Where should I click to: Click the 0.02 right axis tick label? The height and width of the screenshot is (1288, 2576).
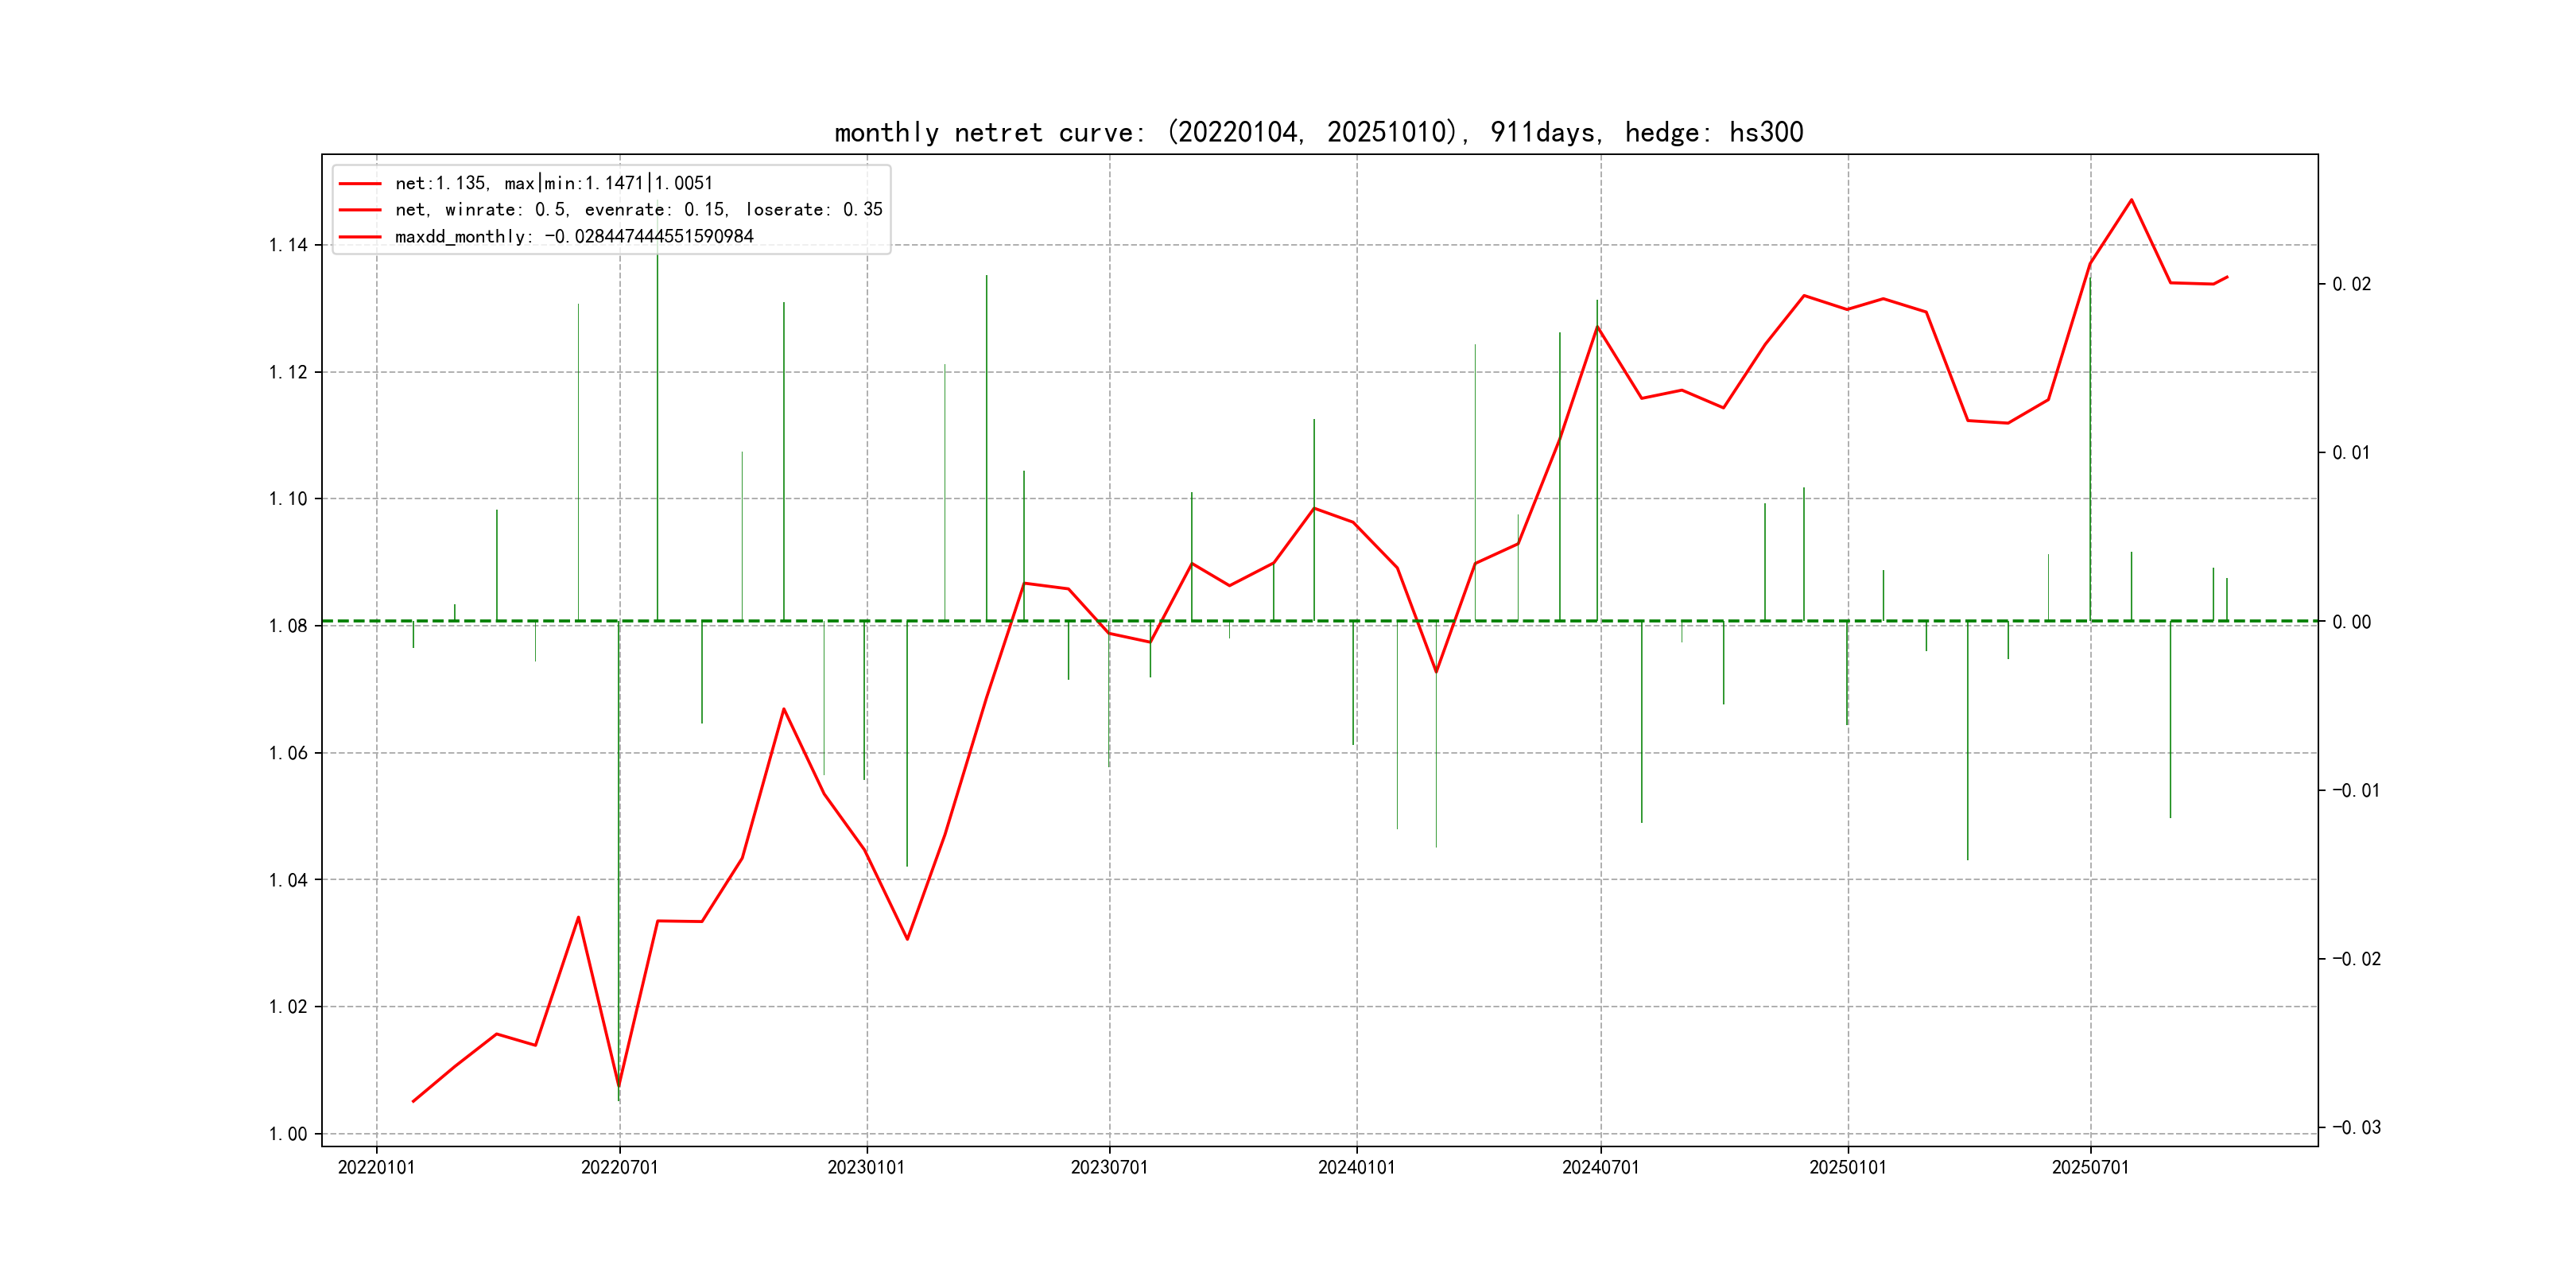click(2351, 285)
